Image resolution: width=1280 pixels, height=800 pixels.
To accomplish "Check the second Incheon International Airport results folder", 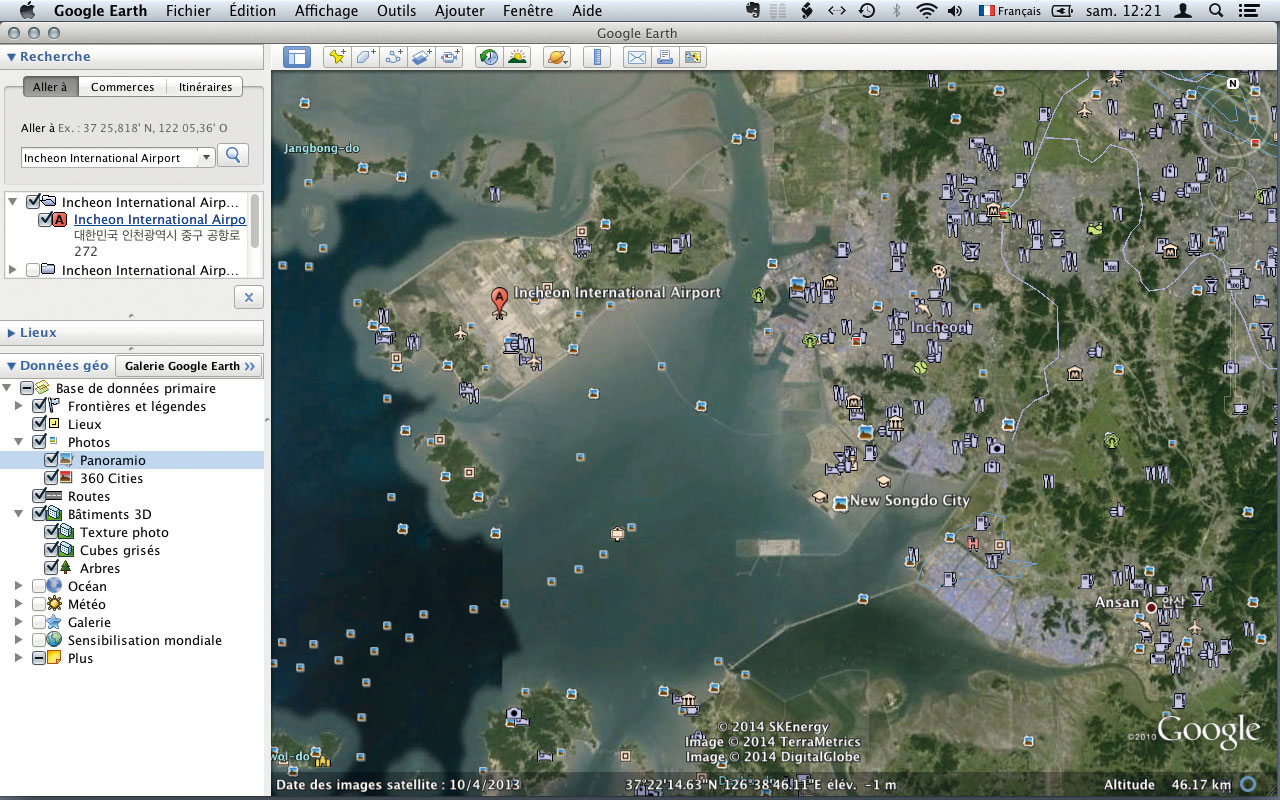I will pyautogui.click(x=33, y=271).
